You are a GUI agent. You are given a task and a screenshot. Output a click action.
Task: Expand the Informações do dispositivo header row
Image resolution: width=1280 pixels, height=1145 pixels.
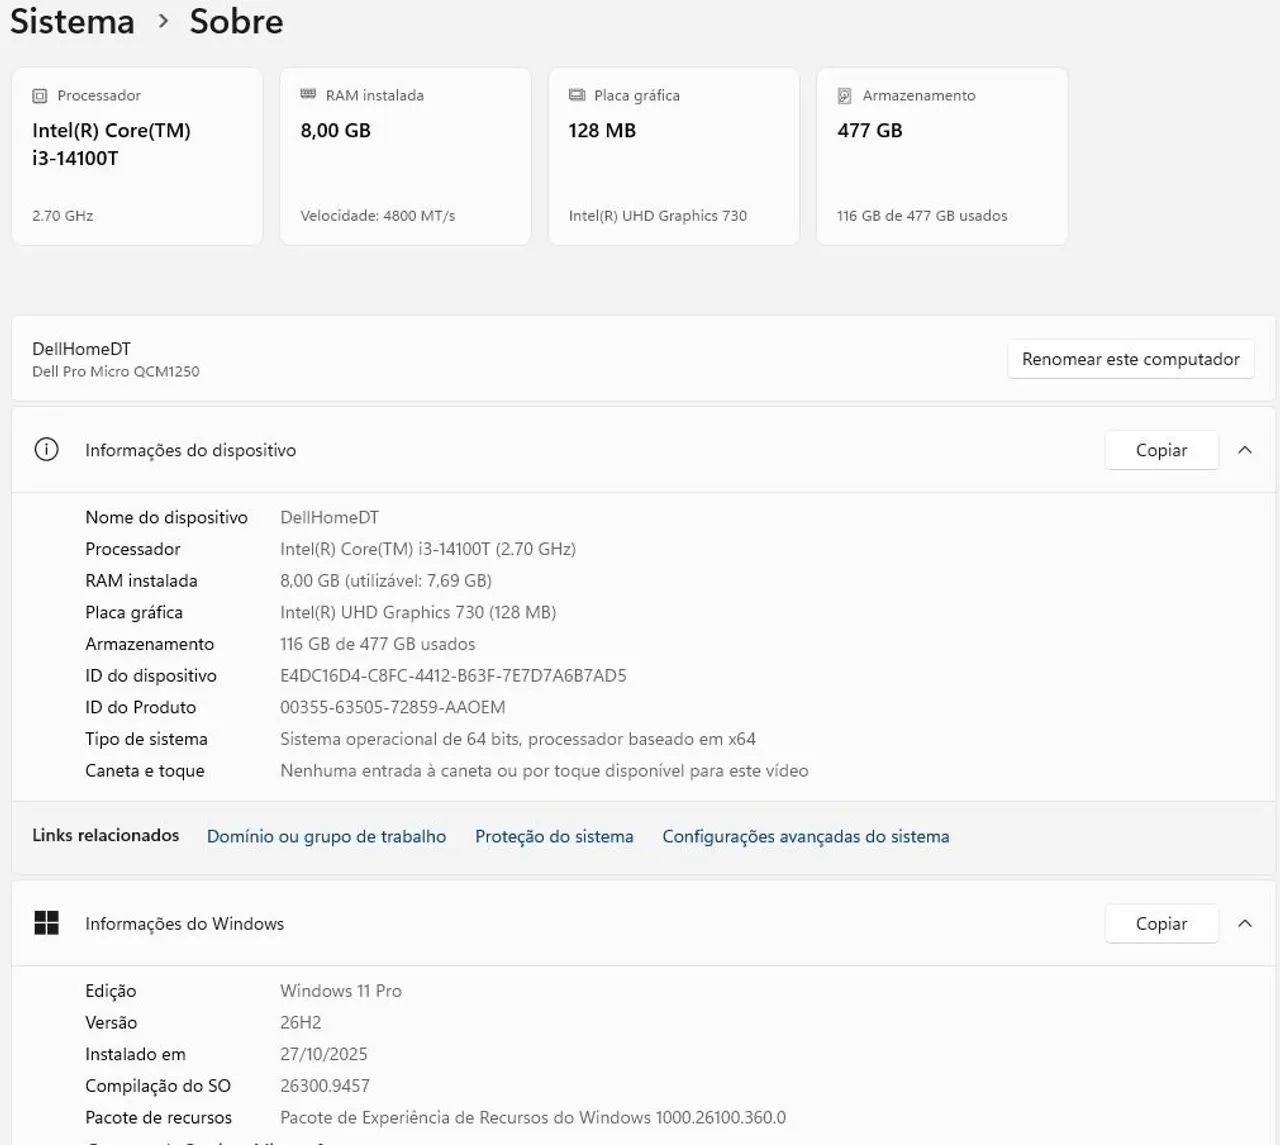tap(643, 450)
